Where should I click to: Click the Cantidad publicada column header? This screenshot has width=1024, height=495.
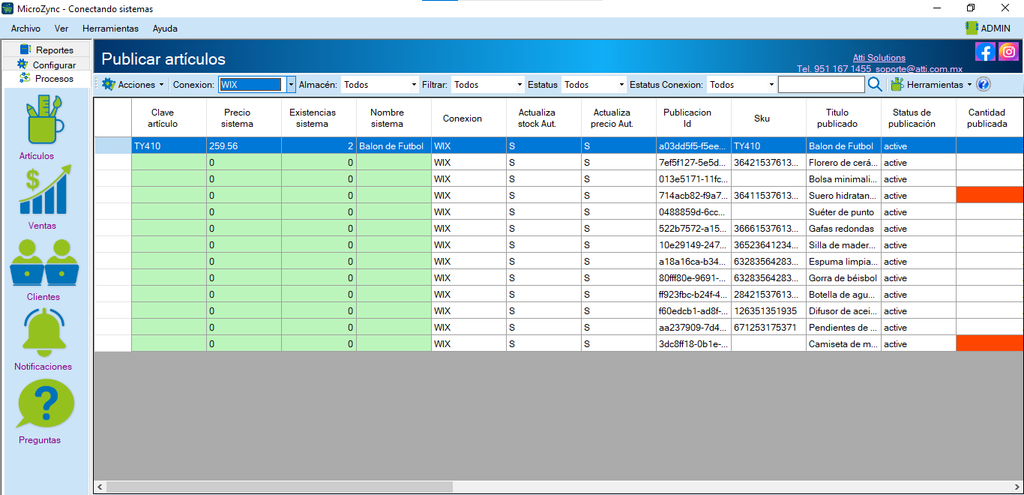click(x=990, y=118)
